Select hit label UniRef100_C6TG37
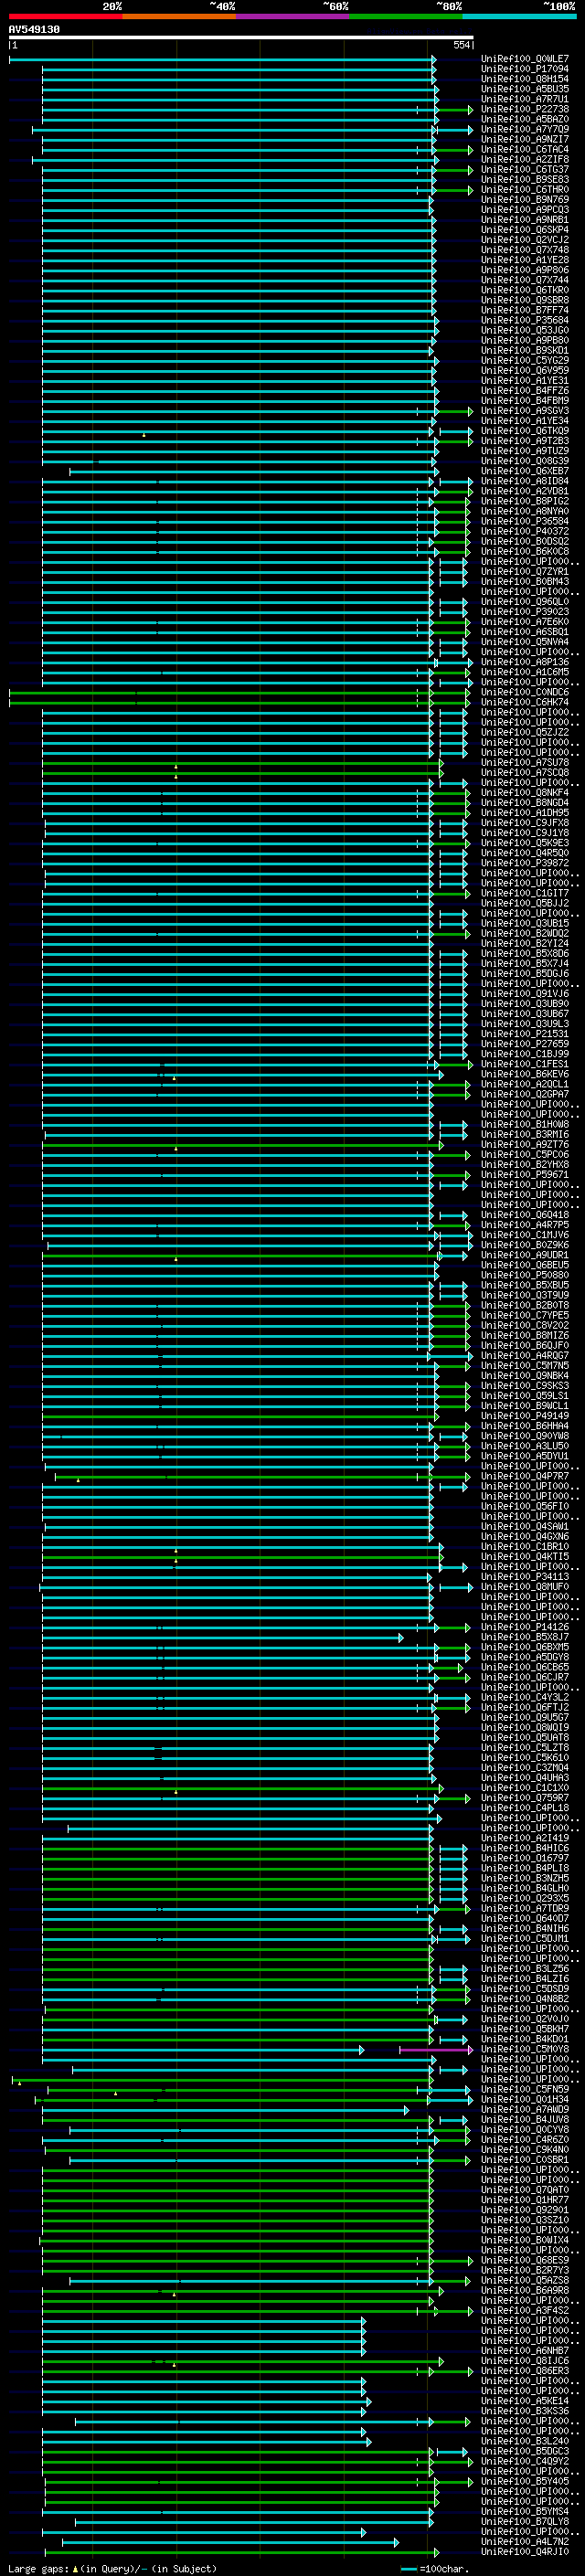This screenshot has height=2576, width=585. click(x=525, y=170)
